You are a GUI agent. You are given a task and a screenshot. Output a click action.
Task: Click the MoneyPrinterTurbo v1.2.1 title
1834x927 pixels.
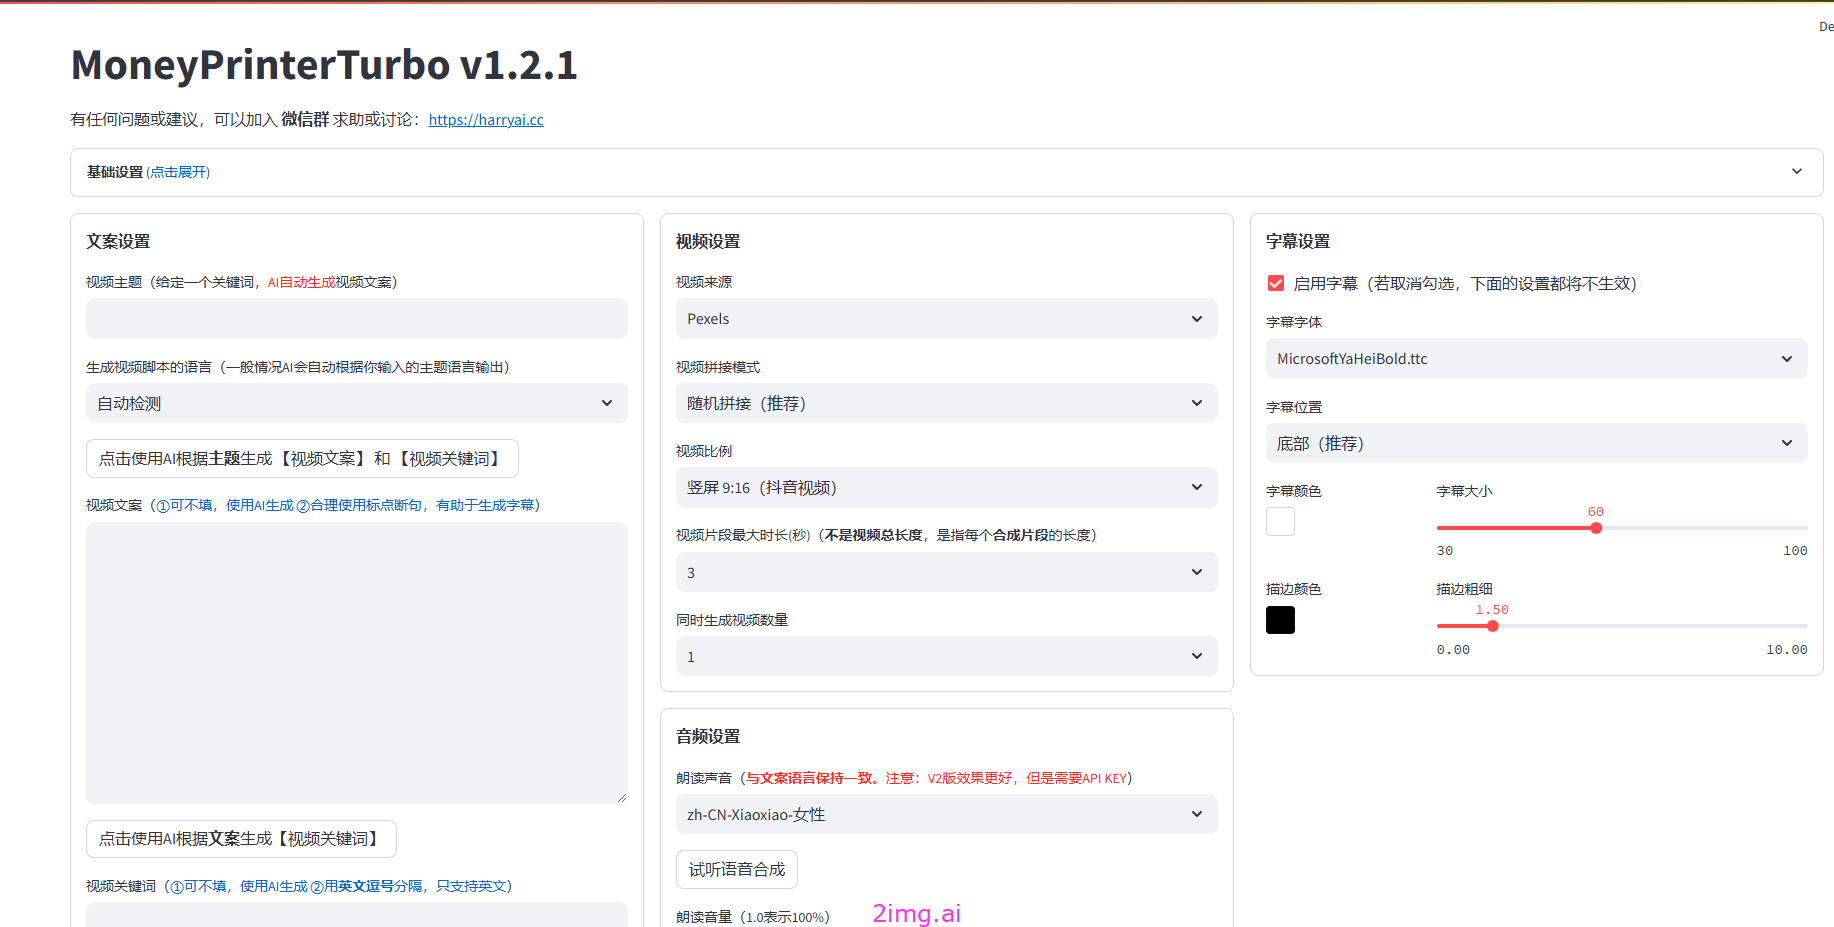324,65
